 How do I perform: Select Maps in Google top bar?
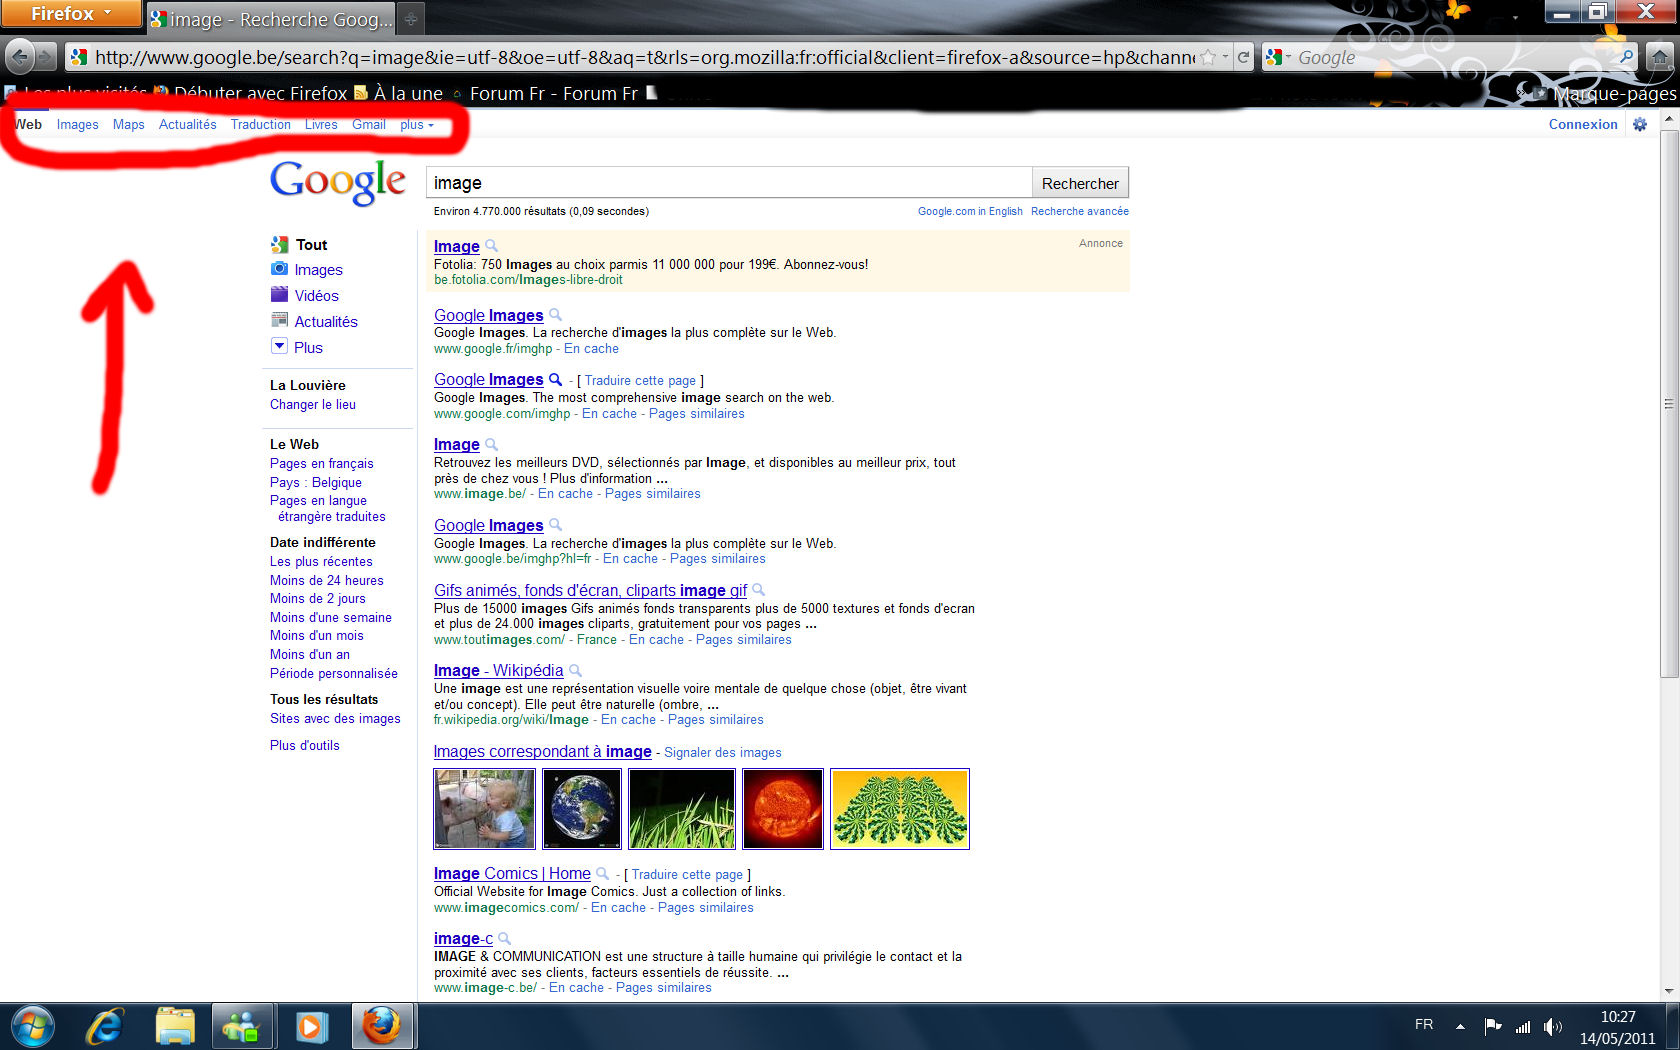coord(128,125)
